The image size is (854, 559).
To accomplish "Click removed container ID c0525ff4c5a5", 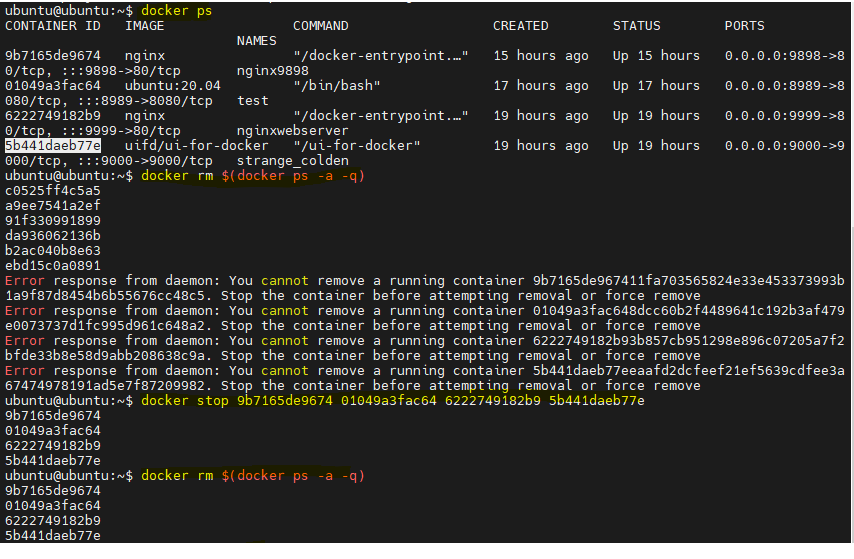I will tap(53, 191).
